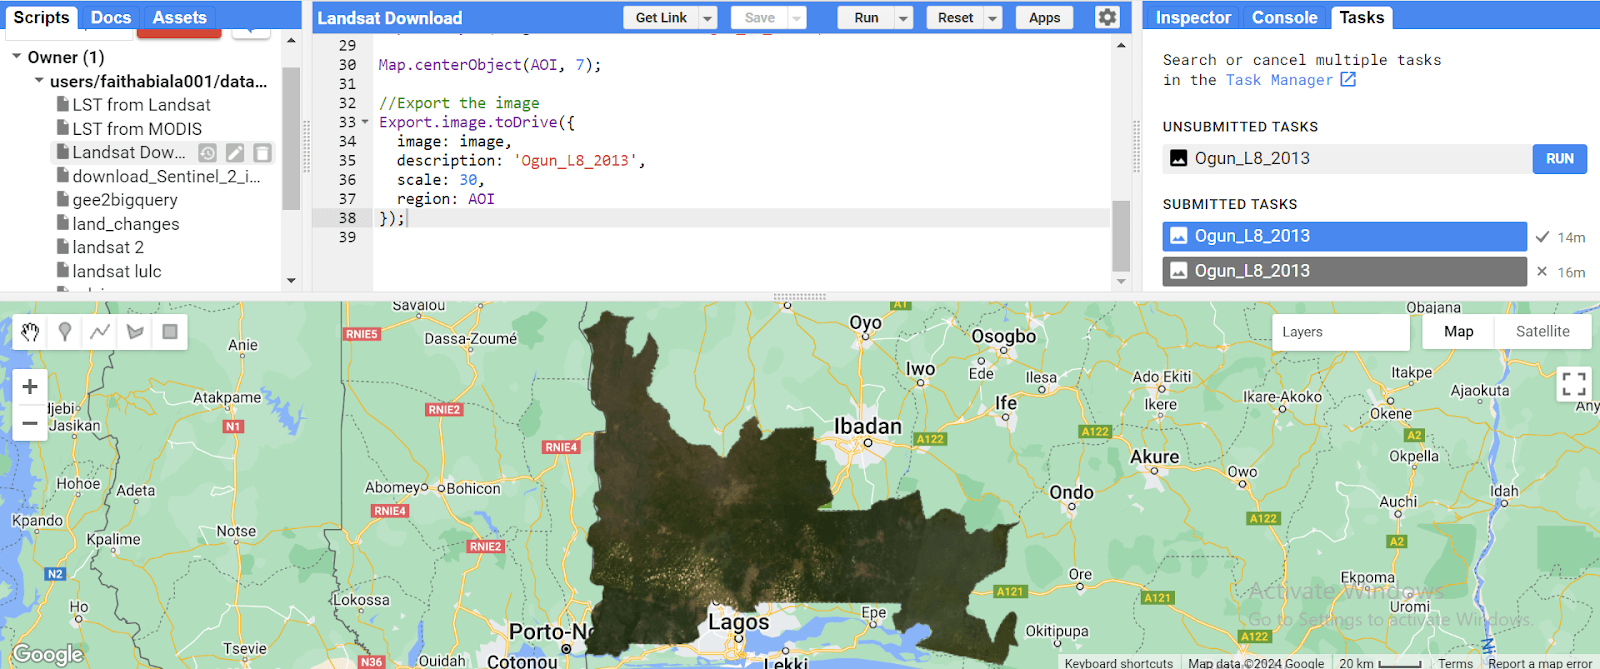Select the add marker drawing tool
The image size is (1600, 669).
point(65,332)
